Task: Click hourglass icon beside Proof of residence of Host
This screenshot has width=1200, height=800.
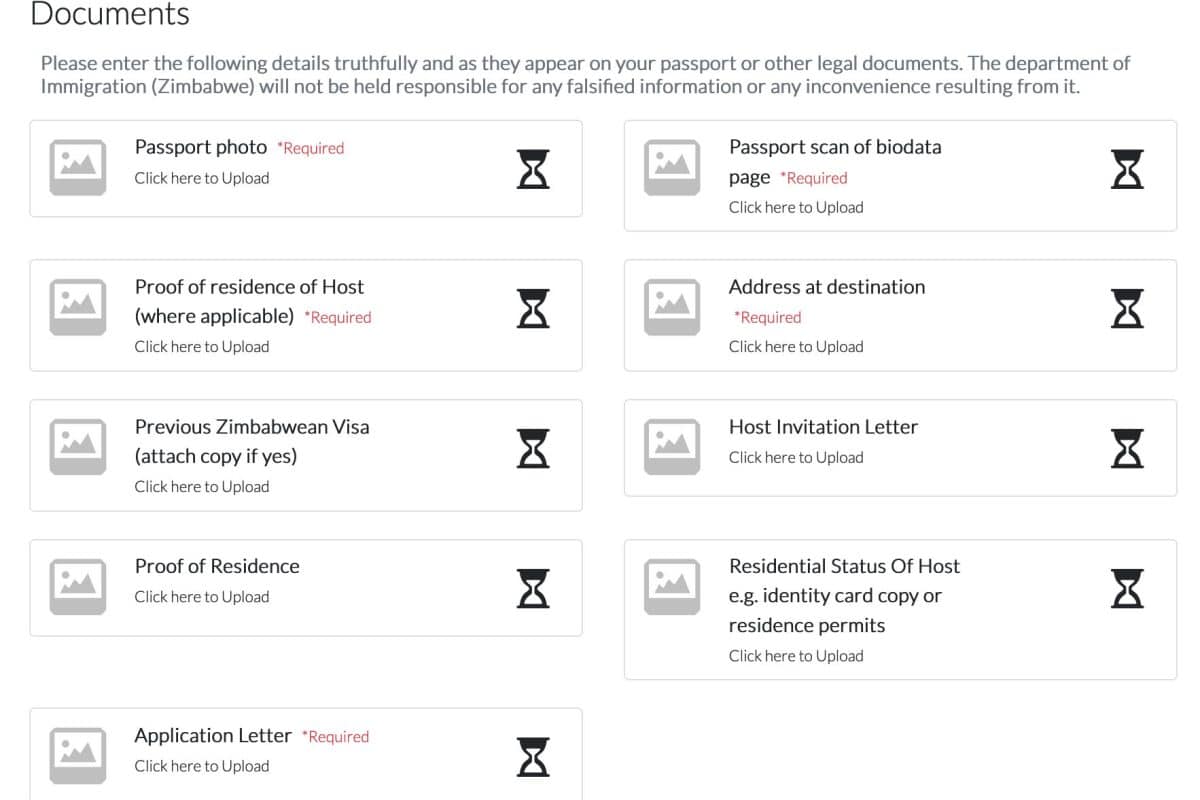Action: click(x=533, y=307)
